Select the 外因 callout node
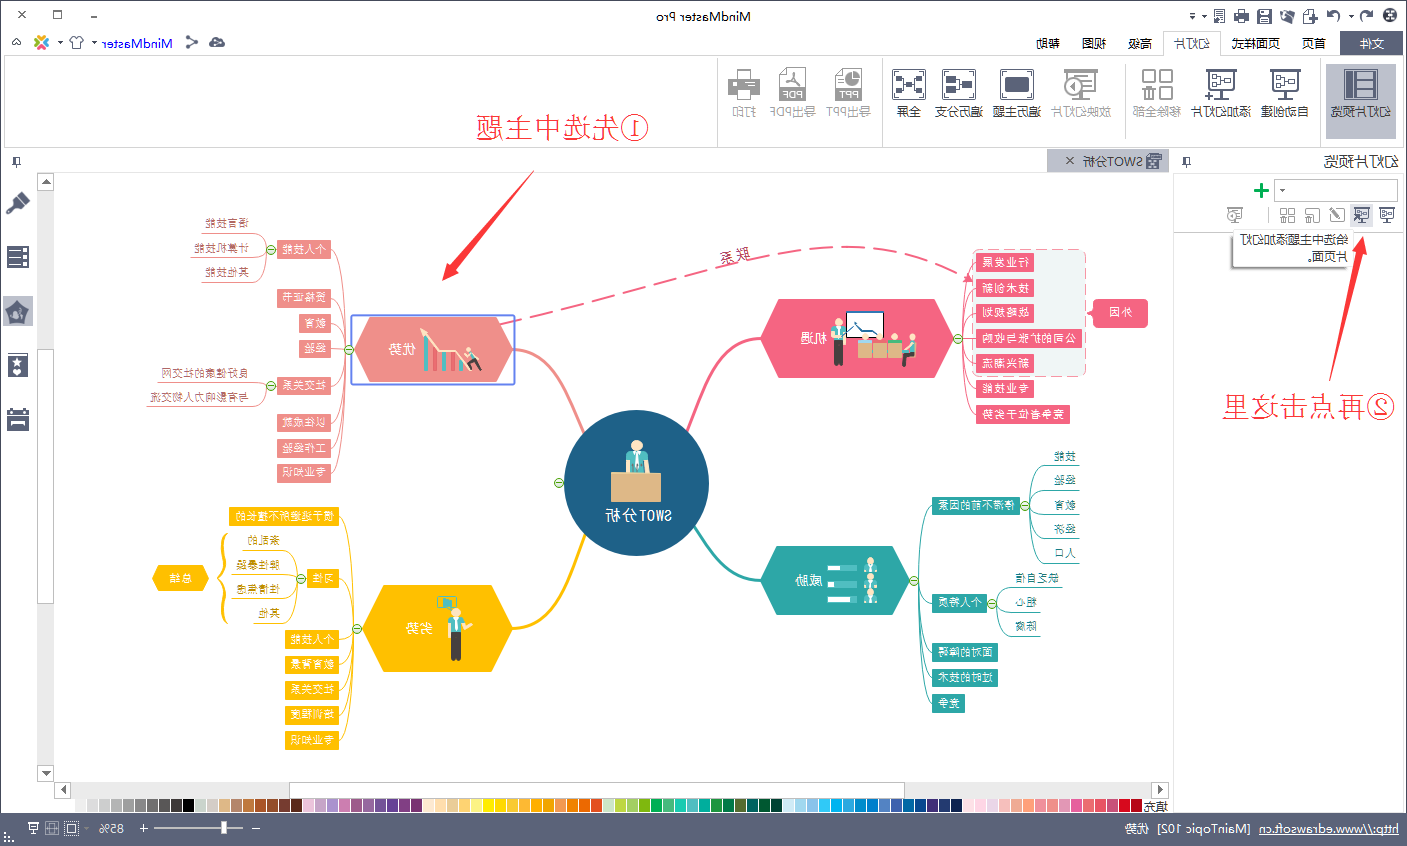Screen dimensions: 1407x846 click(1120, 313)
